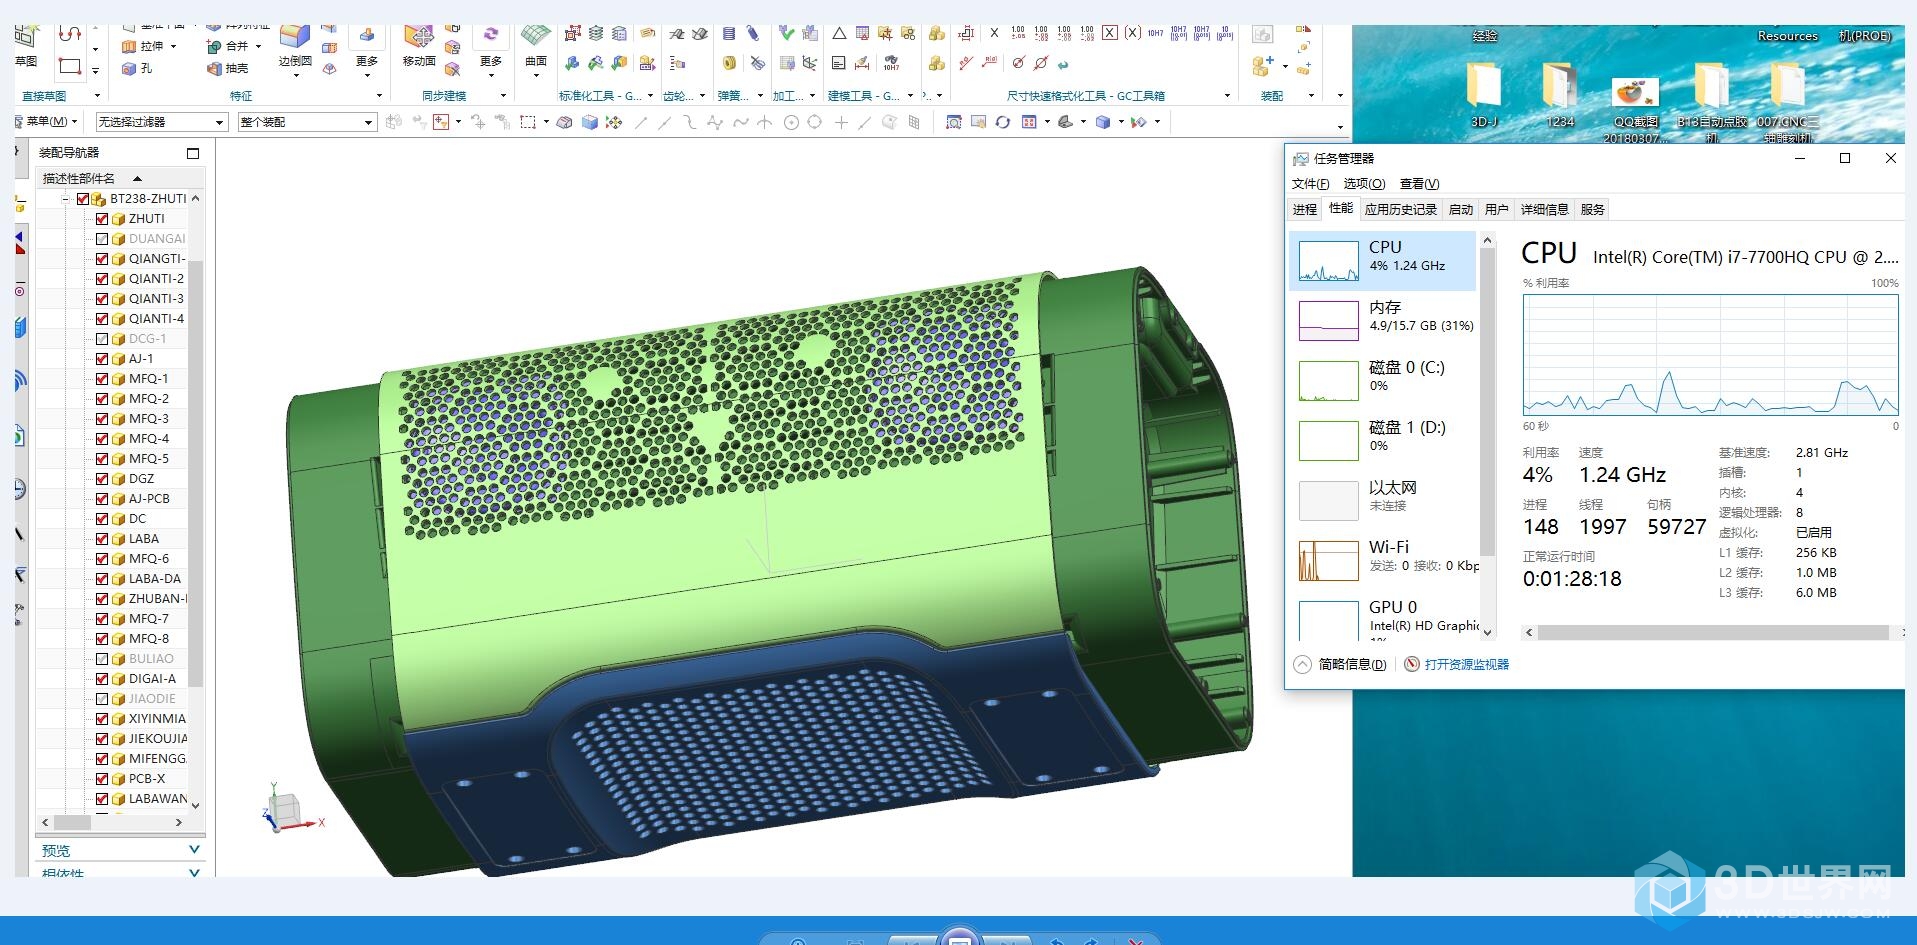This screenshot has height=945, width=1917.
Task: Uncheck the ZHUTI component checkbox
Action: (102, 219)
